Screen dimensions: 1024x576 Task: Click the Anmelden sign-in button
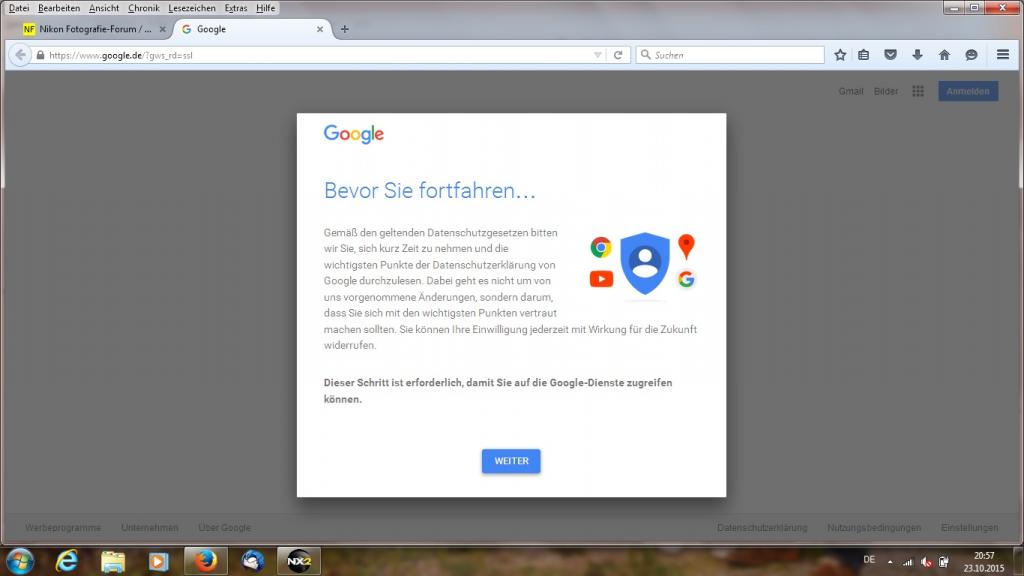pos(968,91)
